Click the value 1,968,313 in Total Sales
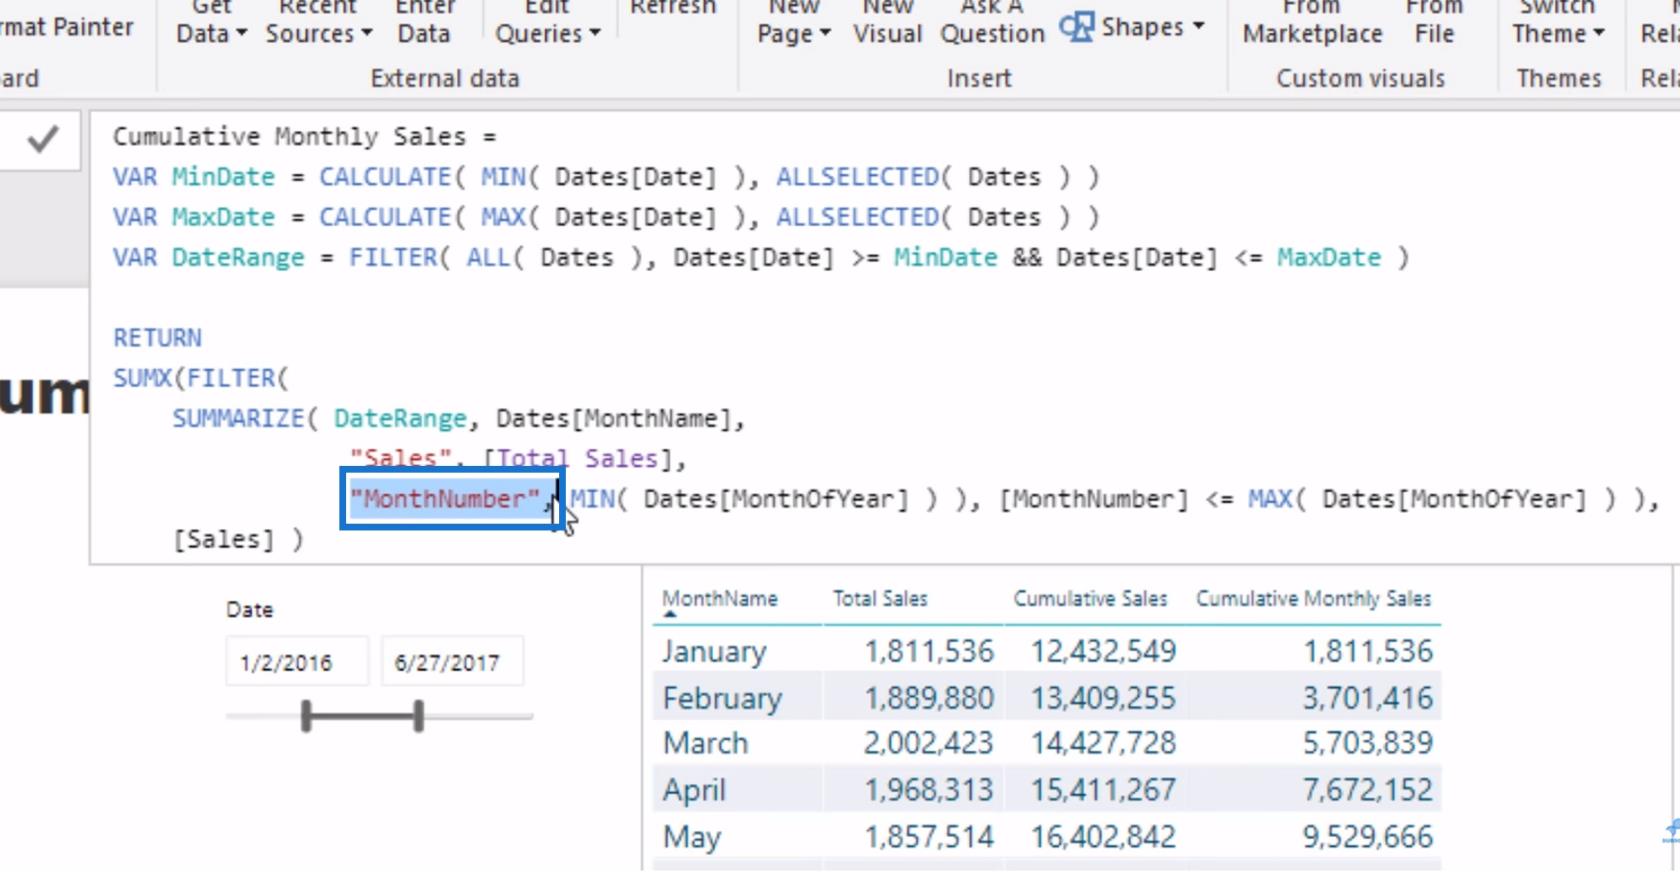Screen dimensions: 1680x874 pyautogui.click(x=929, y=790)
